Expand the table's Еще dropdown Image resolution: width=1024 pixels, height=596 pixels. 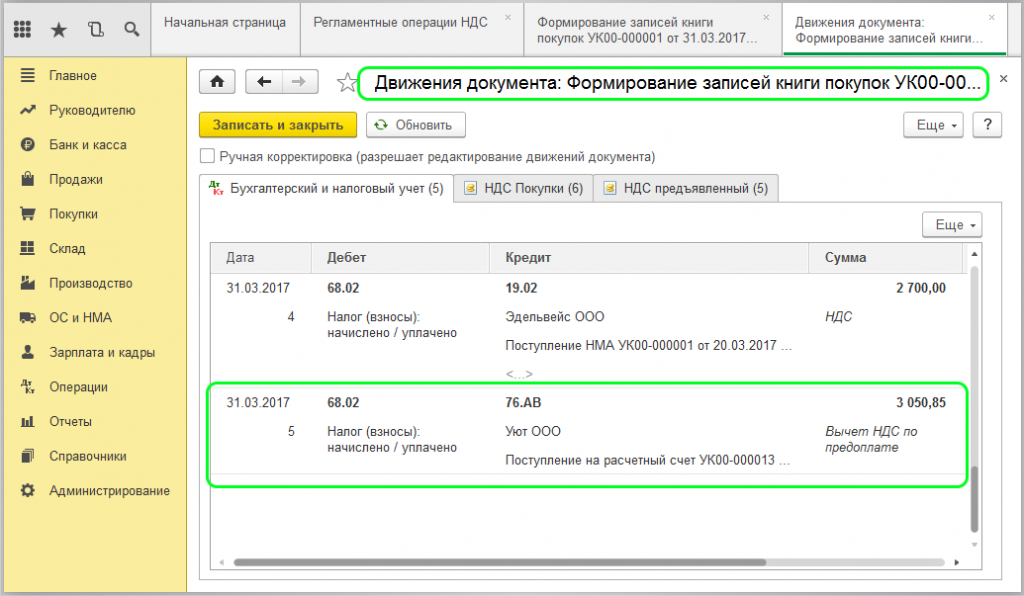click(x=950, y=225)
